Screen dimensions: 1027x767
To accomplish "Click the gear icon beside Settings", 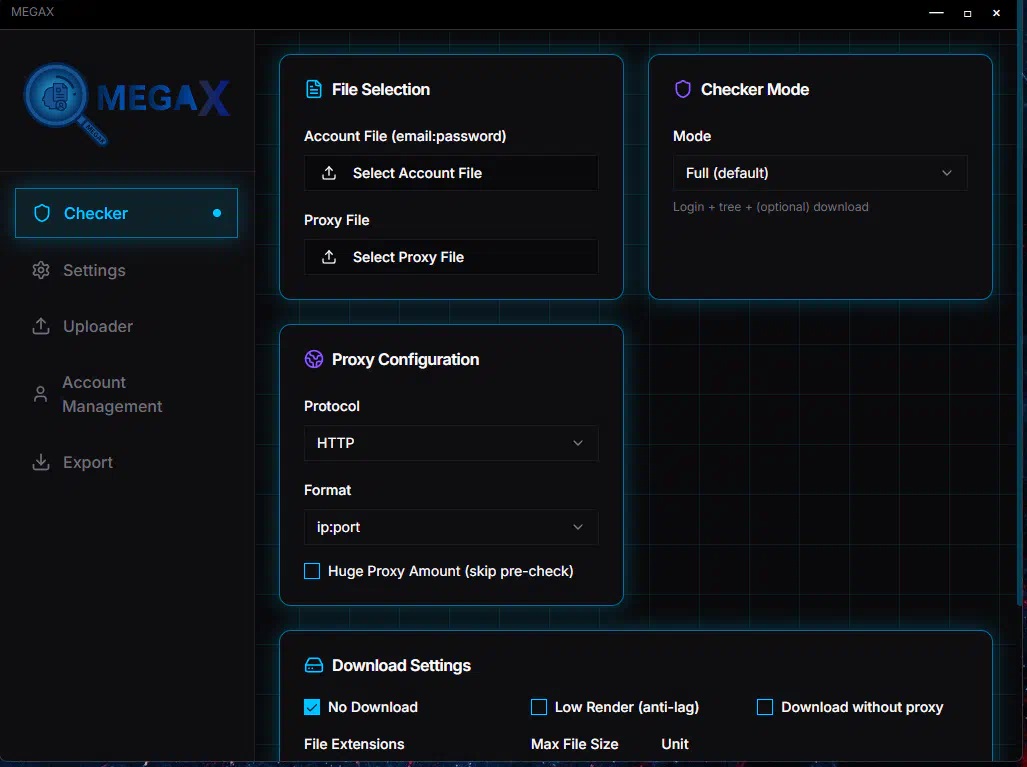I will coord(41,270).
